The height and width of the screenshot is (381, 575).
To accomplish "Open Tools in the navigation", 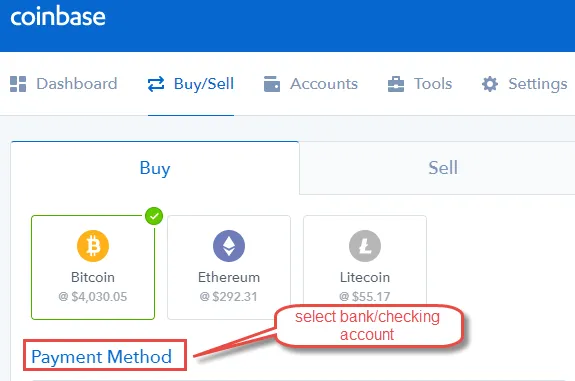I will pyautogui.click(x=420, y=84).
